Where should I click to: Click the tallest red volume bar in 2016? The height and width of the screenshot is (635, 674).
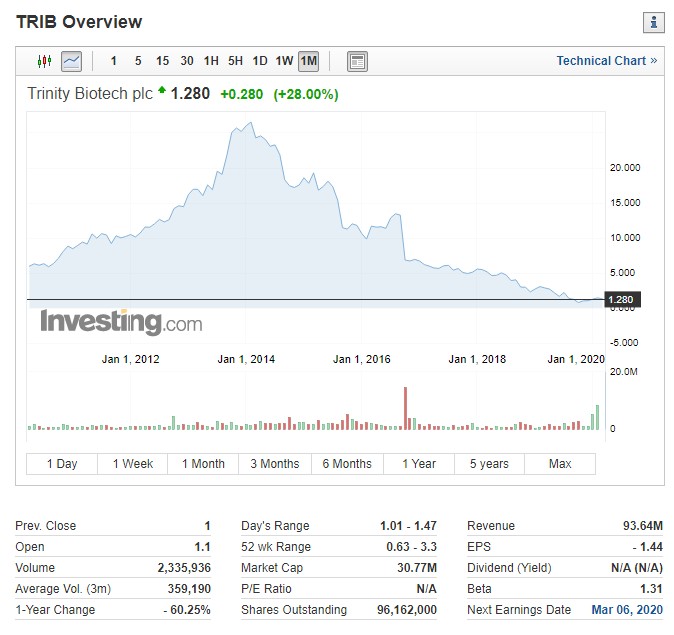coord(405,408)
